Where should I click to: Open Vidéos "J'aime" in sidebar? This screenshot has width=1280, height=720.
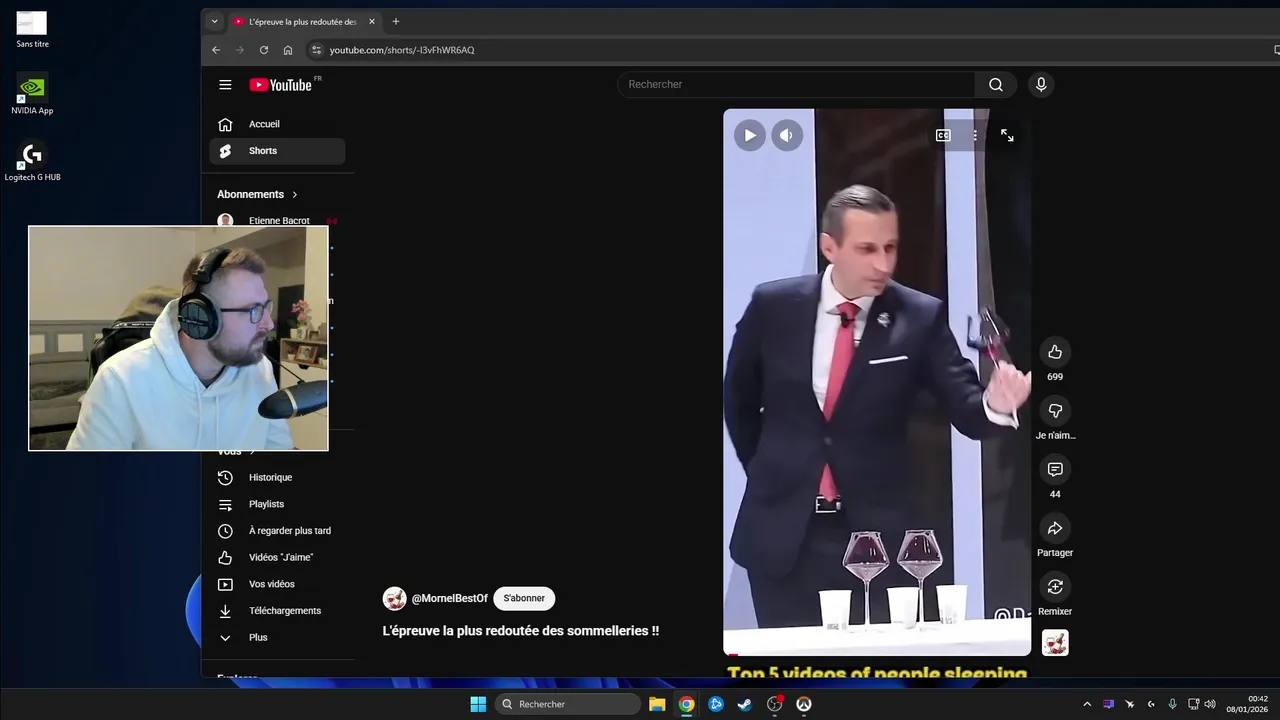277,557
